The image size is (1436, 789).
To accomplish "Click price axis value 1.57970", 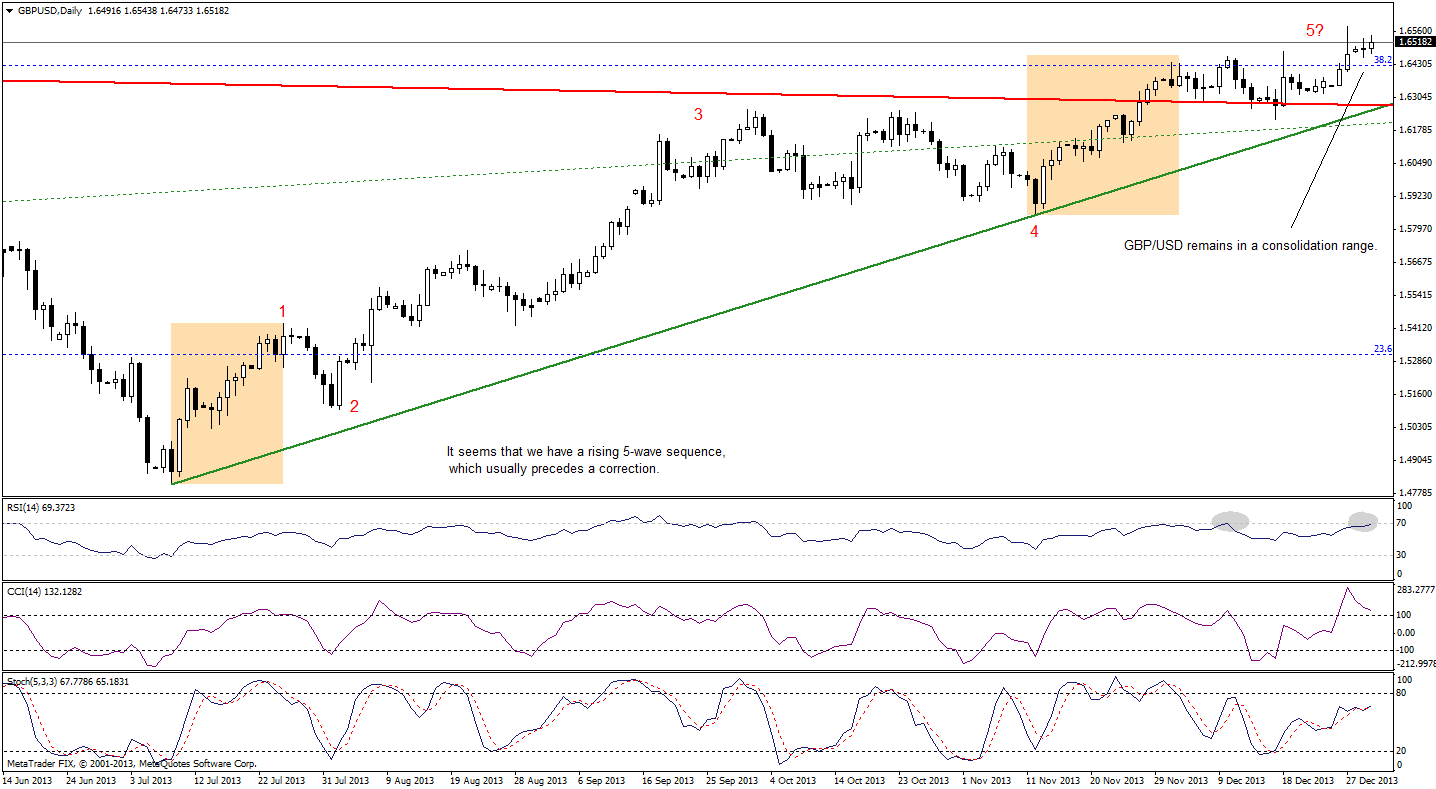I will (x=1415, y=229).
